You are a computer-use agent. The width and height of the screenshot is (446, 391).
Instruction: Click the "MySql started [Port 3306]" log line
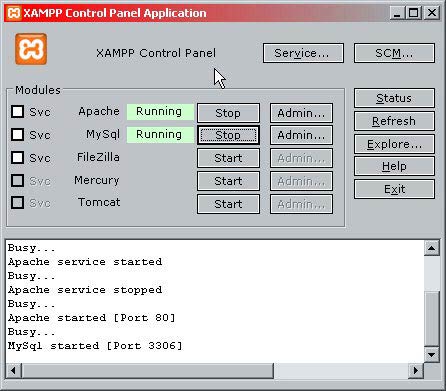(x=95, y=346)
